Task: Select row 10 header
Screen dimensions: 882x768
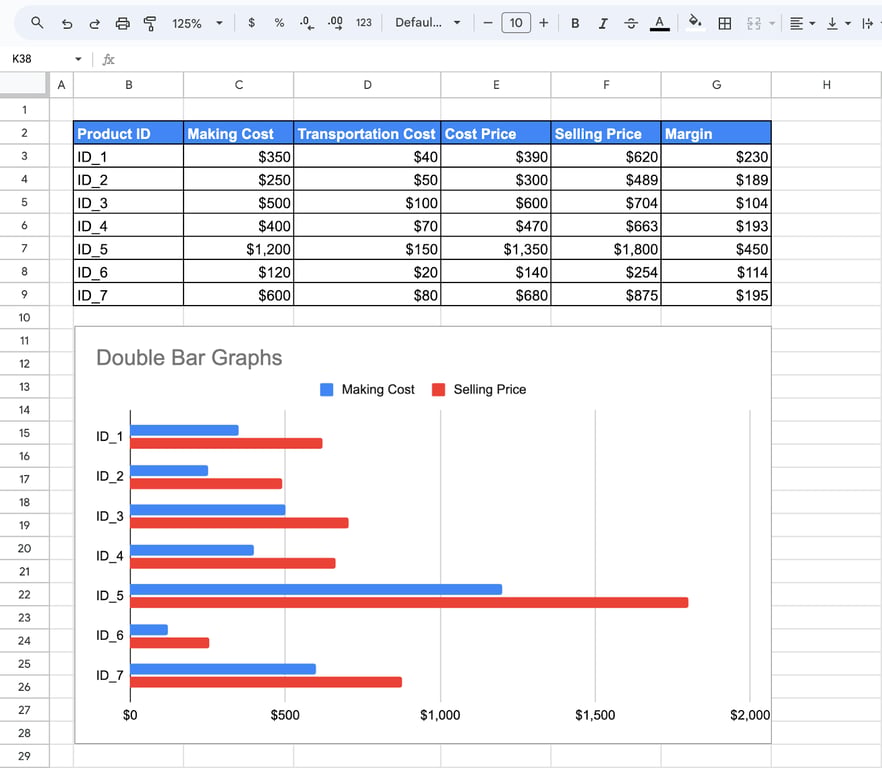Action: 24,317
